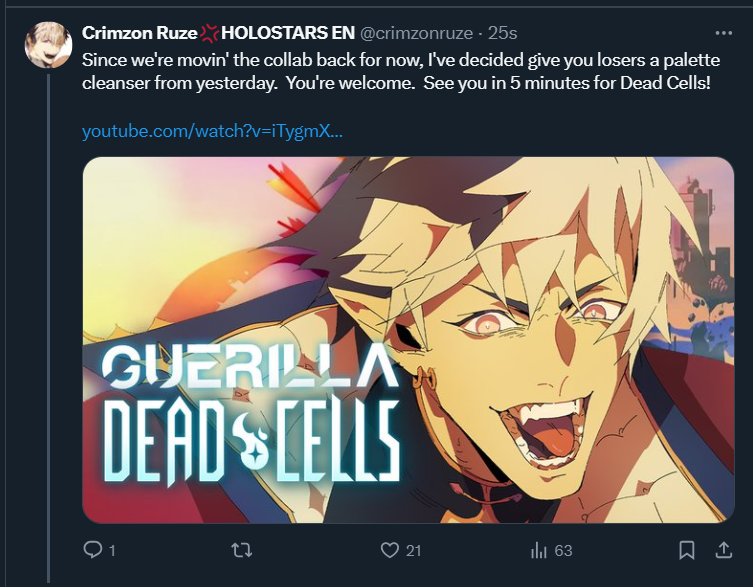Click the @crimzonruze handle
The width and height of the screenshot is (753, 587).
point(416,33)
